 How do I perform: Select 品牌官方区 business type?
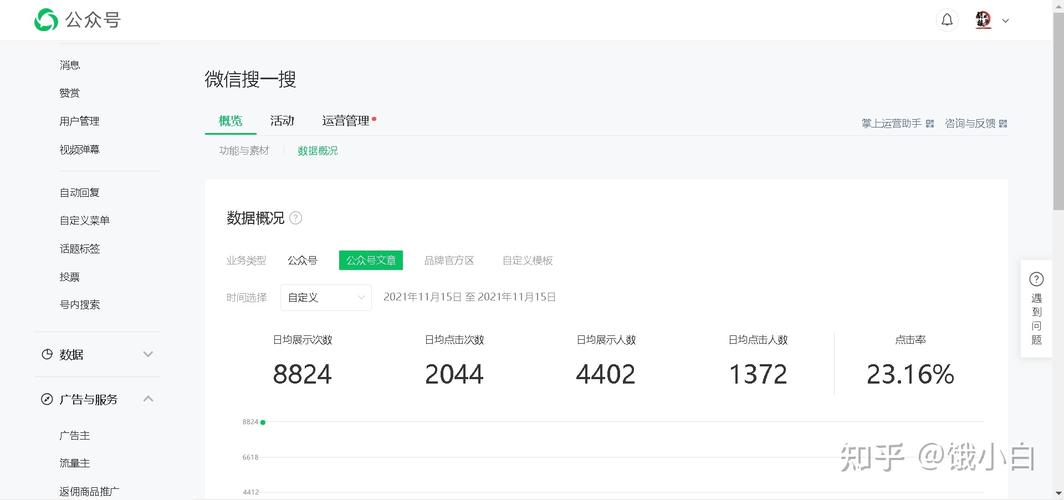(x=449, y=261)
